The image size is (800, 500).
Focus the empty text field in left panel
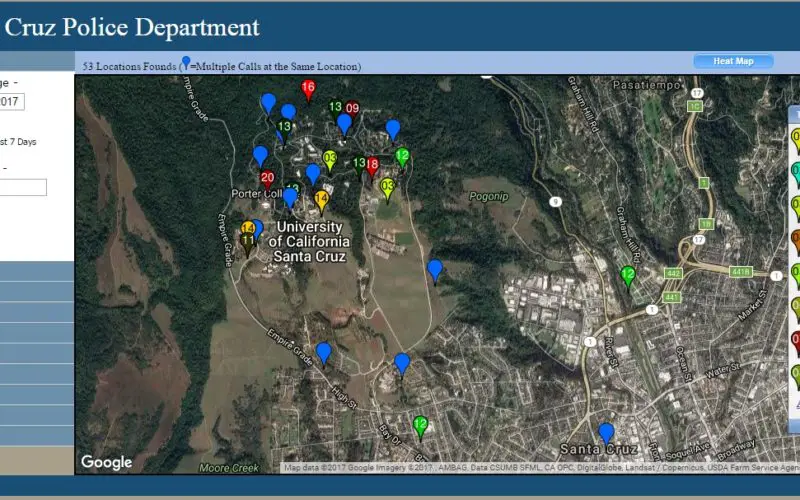coord(22,187)
